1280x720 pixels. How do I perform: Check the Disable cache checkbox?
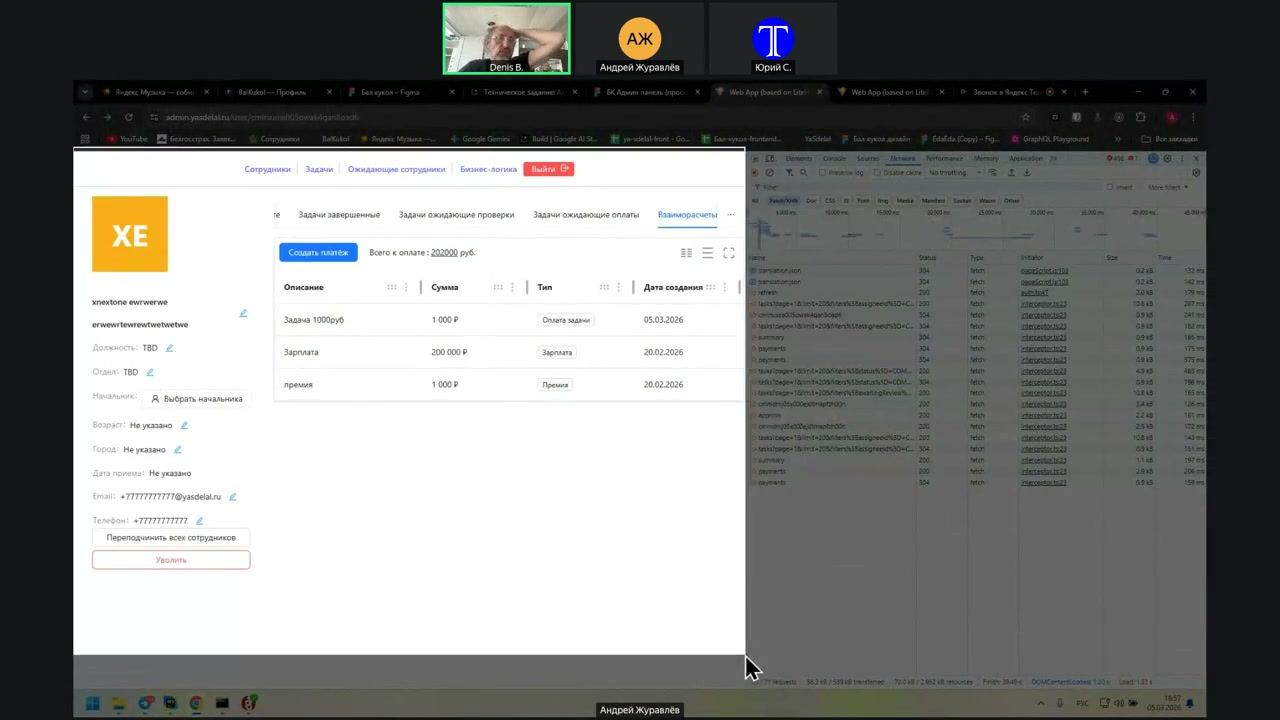tap(875, 173)
